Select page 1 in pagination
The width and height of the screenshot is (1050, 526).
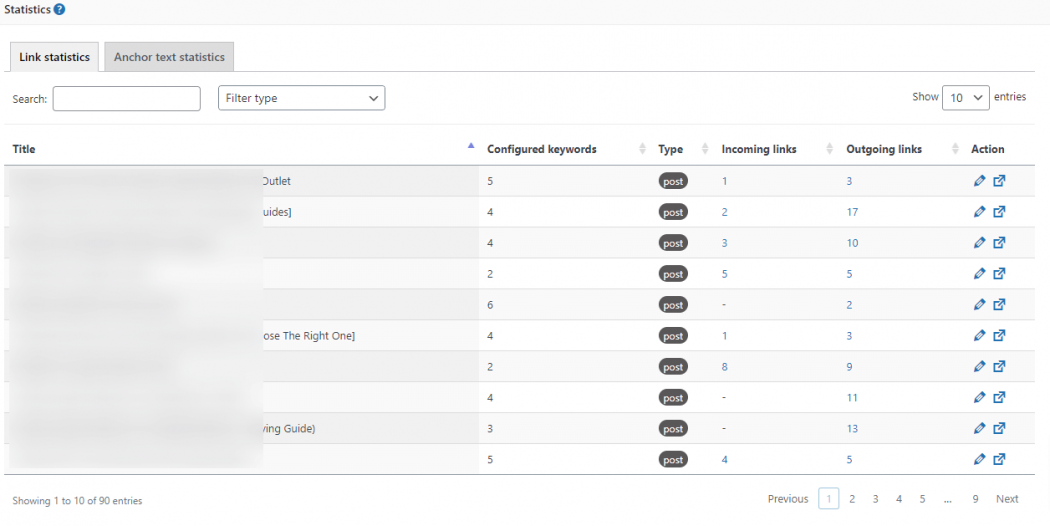pyautogui.click(x=829, y=499)
